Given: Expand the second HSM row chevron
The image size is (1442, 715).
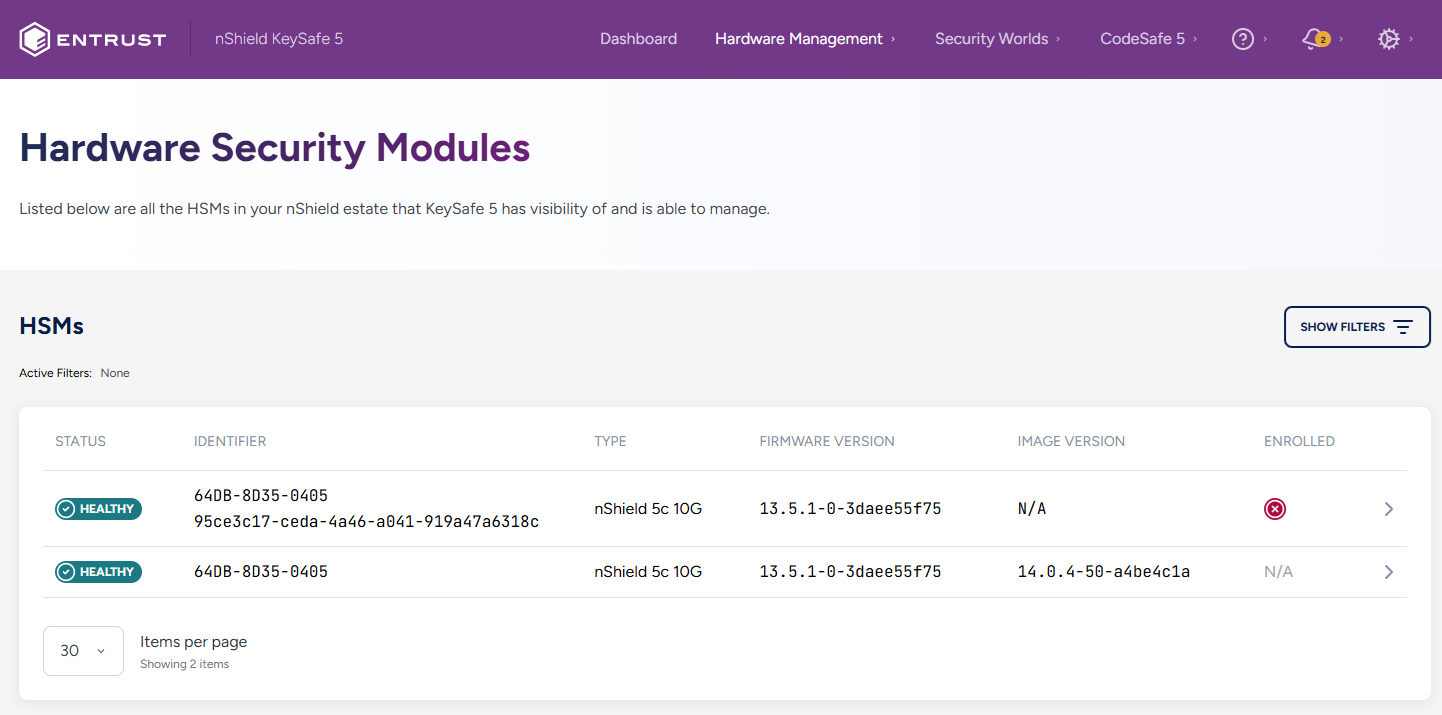Looking at the screenshot, I should [x=1388, y=572].
